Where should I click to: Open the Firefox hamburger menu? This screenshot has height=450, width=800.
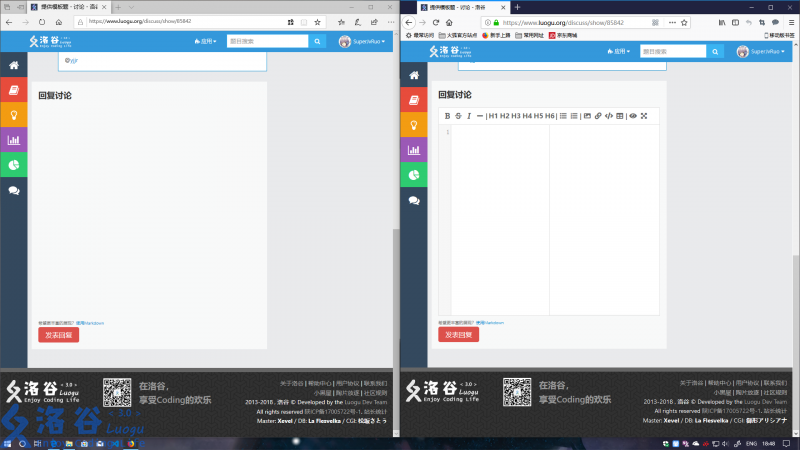tap(790, 22)
